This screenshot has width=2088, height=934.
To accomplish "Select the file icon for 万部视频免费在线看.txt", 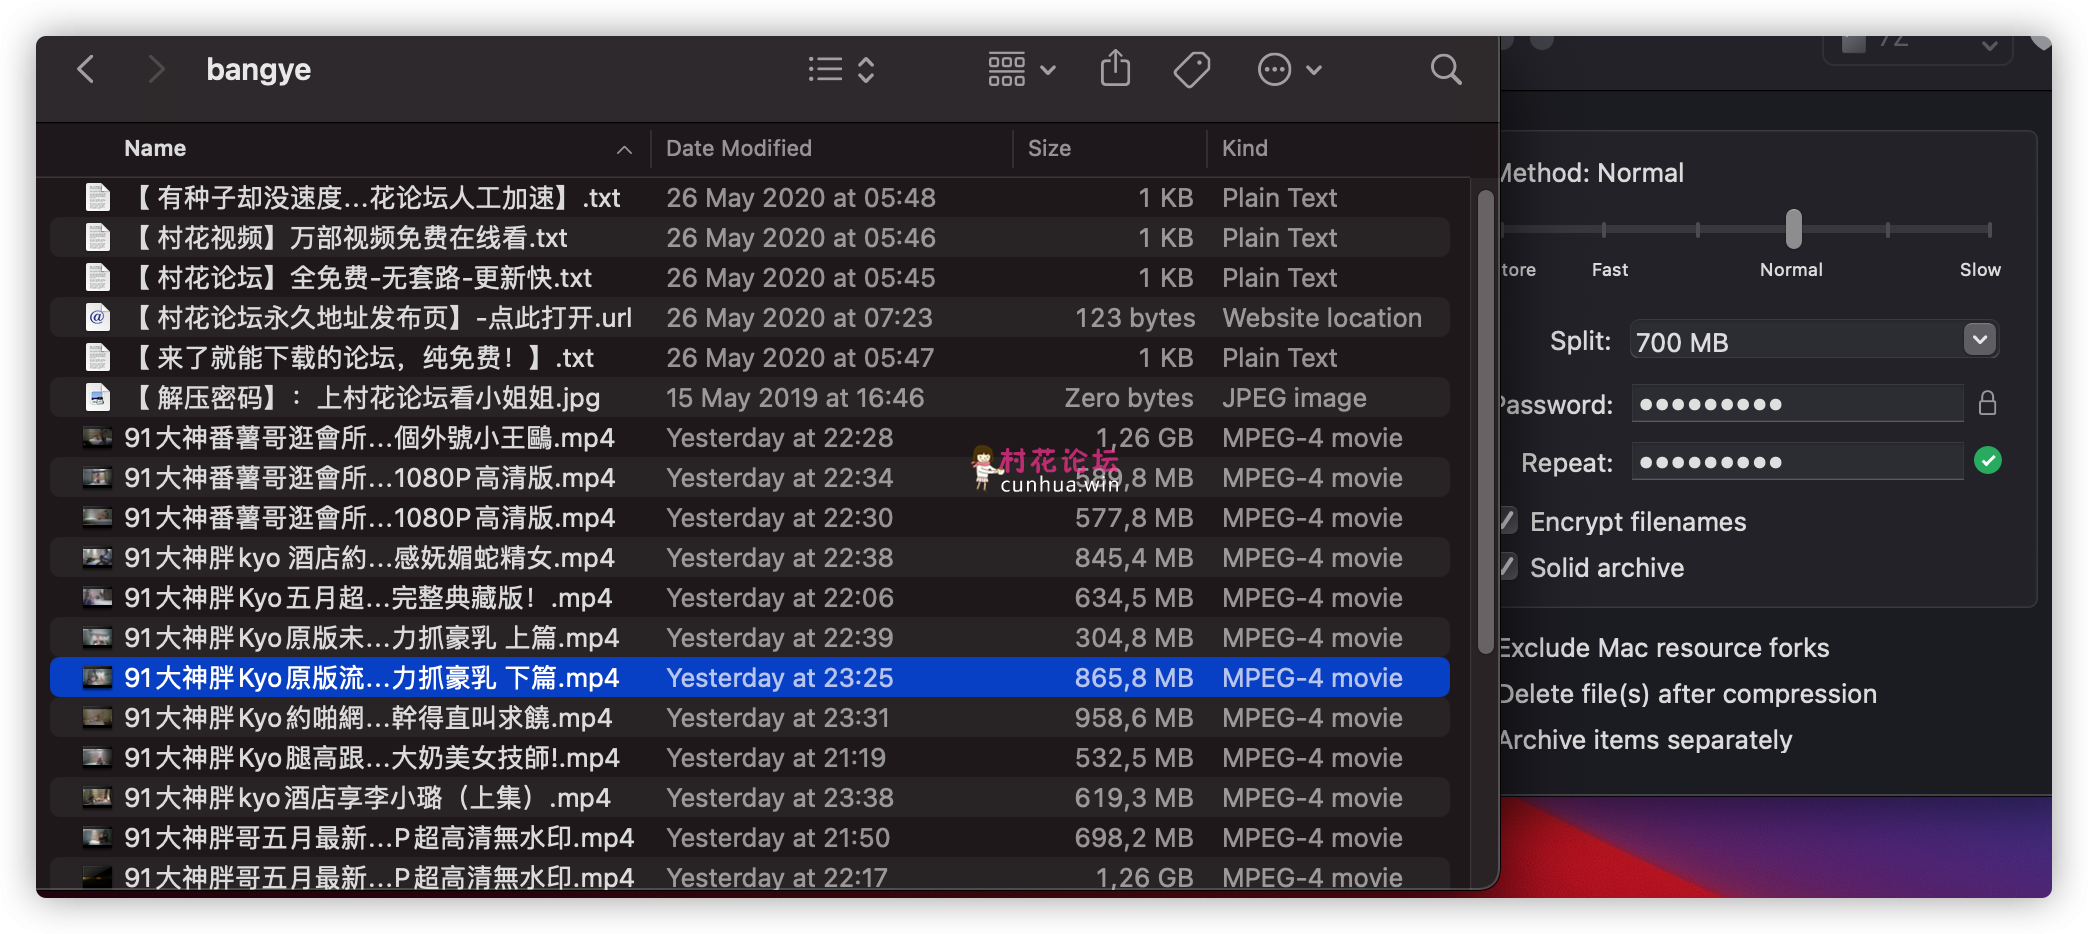I will click(x=97, y=237).
